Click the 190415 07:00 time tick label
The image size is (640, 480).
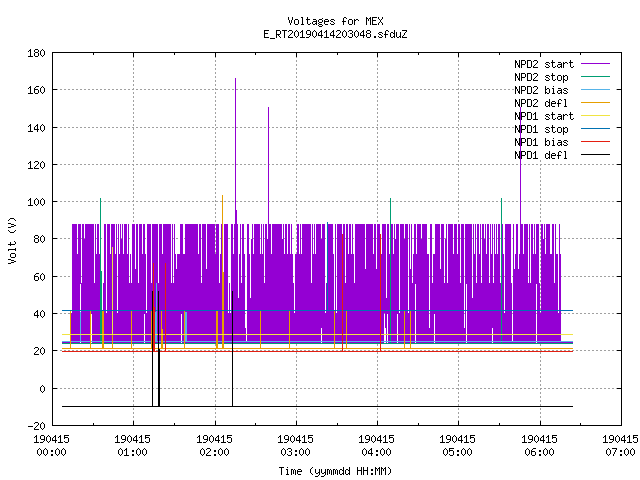point(620,446)
